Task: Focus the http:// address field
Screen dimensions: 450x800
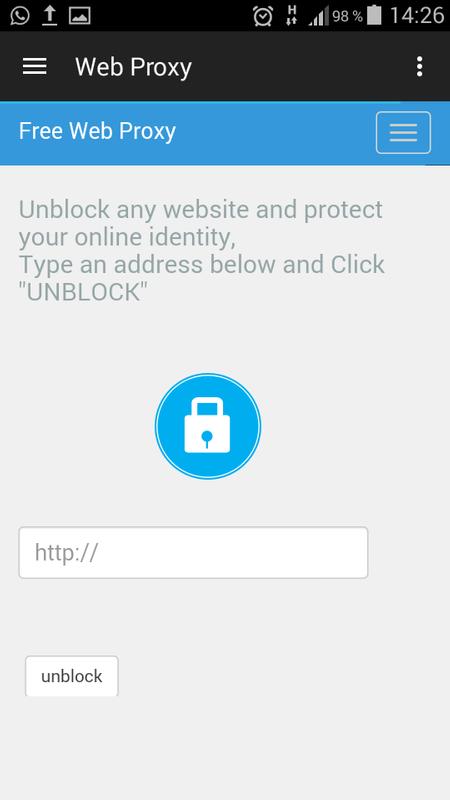Action: click(193, 553)
